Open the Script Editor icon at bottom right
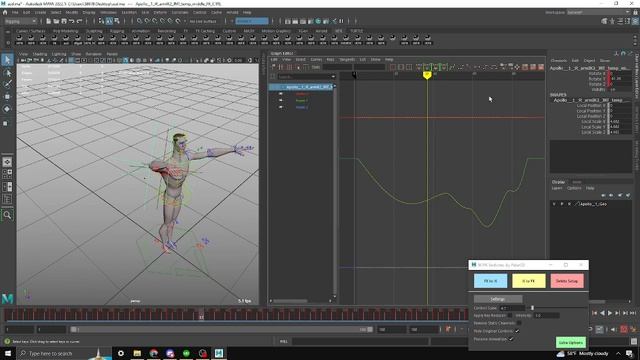Viewport: 640px width, 360px height. click(x=633, y=341)
